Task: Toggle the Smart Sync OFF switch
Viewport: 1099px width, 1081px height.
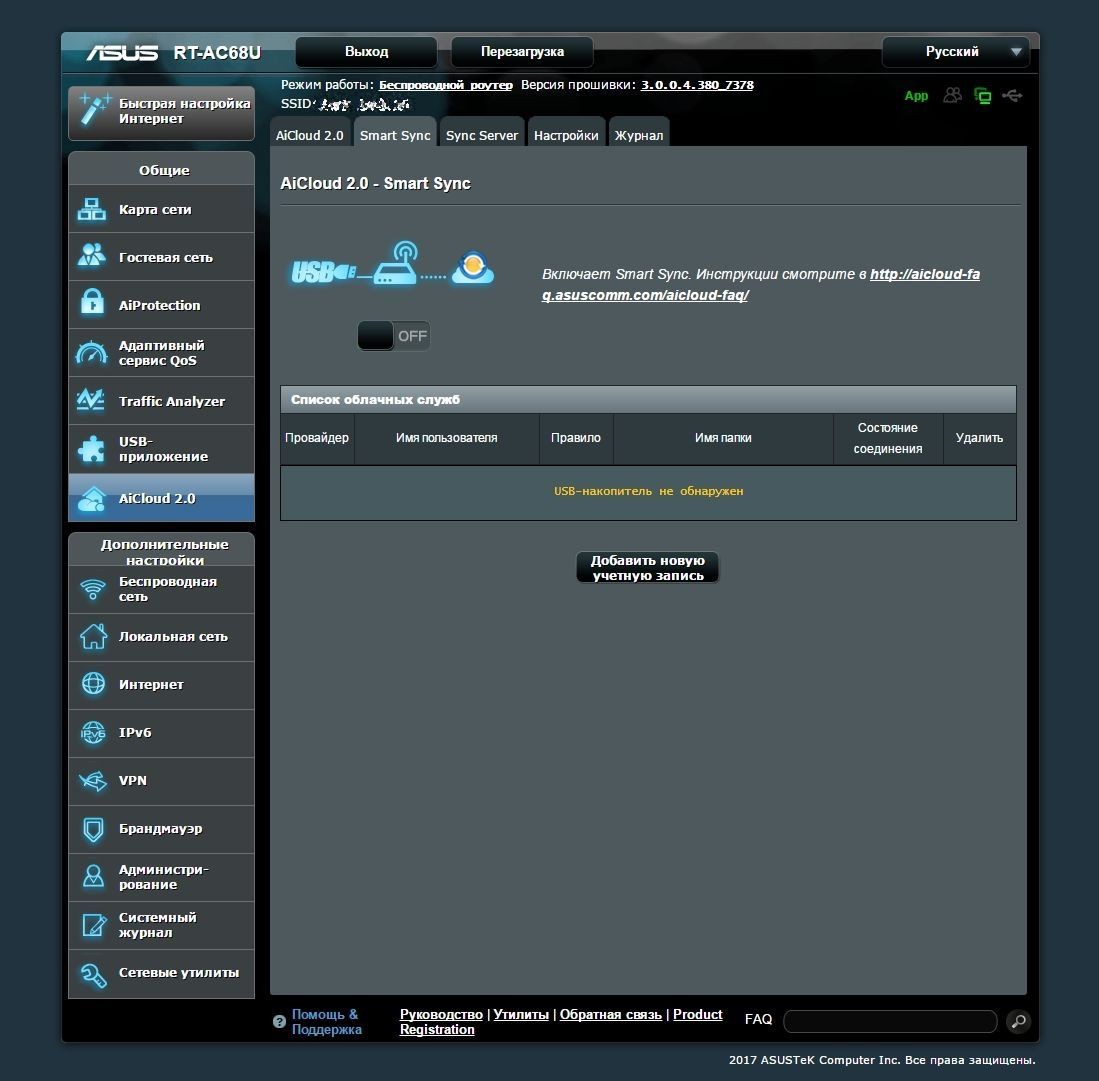Action: pos(394,336)
